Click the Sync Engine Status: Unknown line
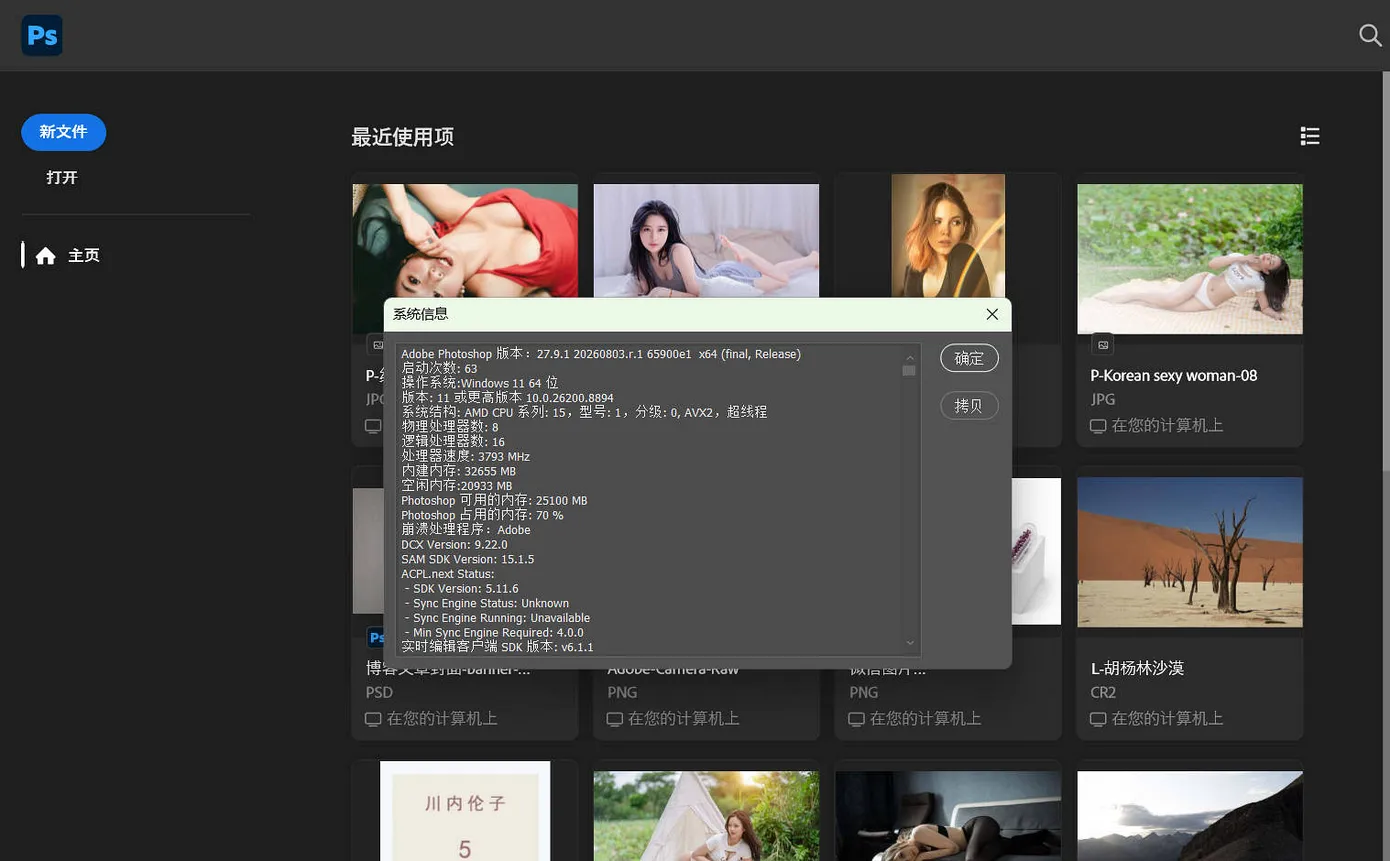The width and height of the screenshot is (1390, 861). tap(487, 604)
